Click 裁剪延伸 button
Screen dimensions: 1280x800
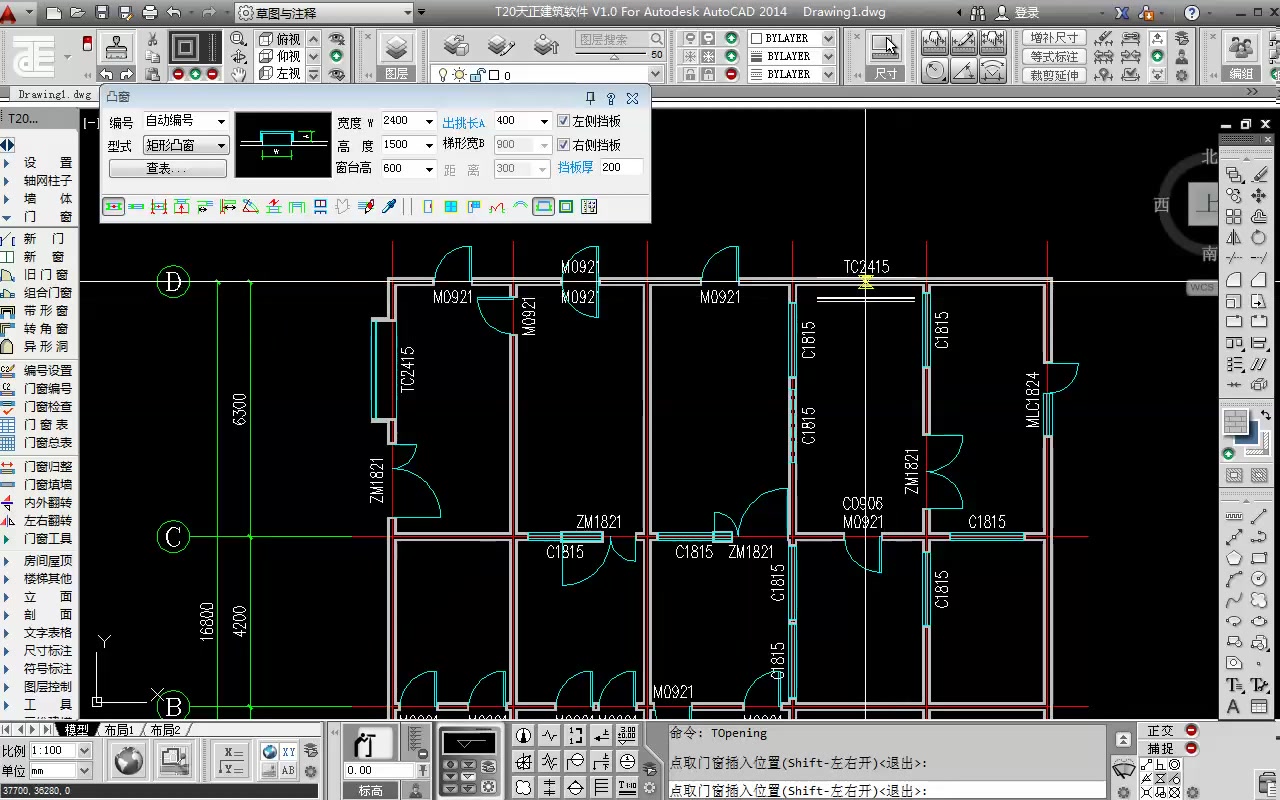[x=1054, y=75]
